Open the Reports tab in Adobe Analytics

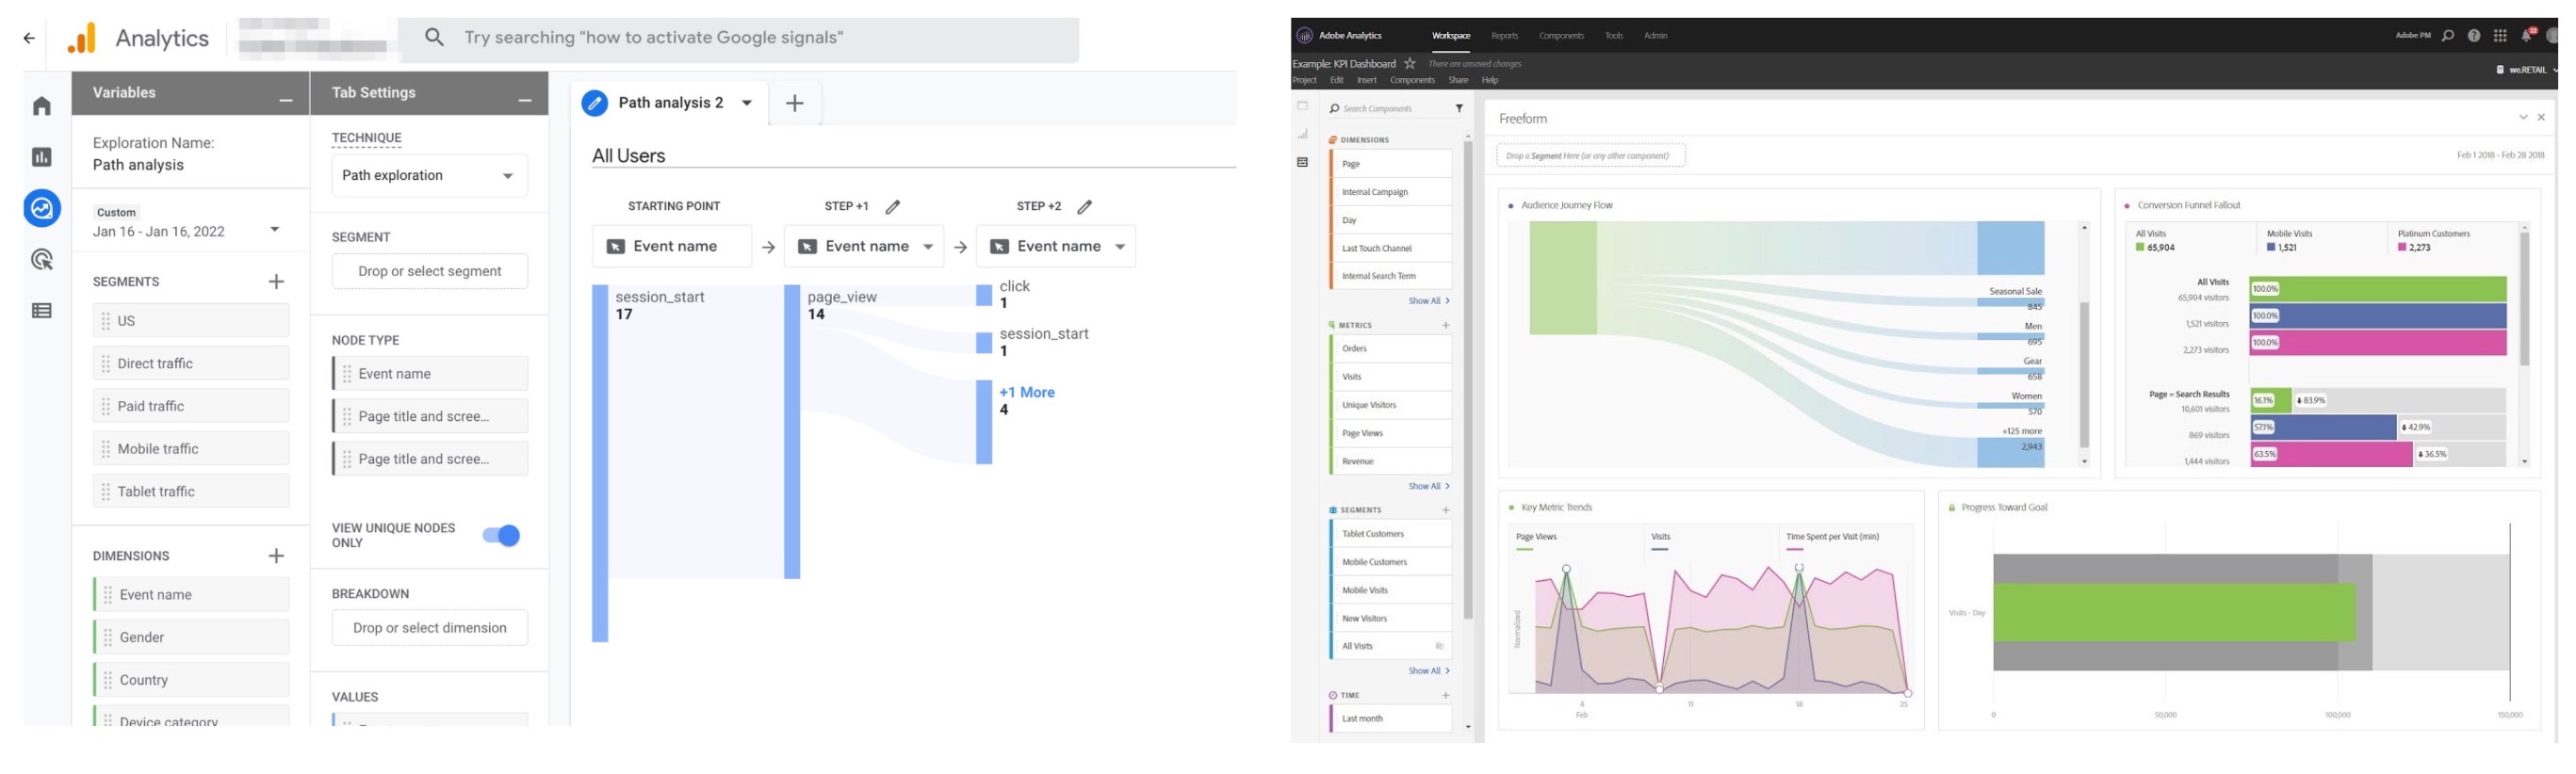click(x=1505, y=36)
